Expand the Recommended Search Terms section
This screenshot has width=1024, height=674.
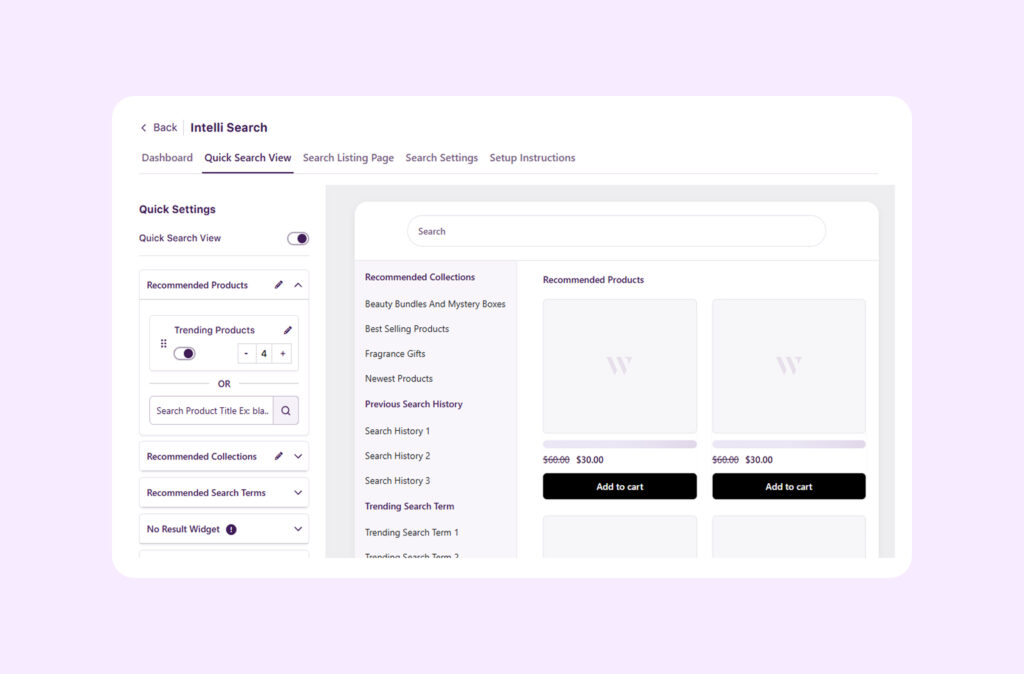click(298, 492)
